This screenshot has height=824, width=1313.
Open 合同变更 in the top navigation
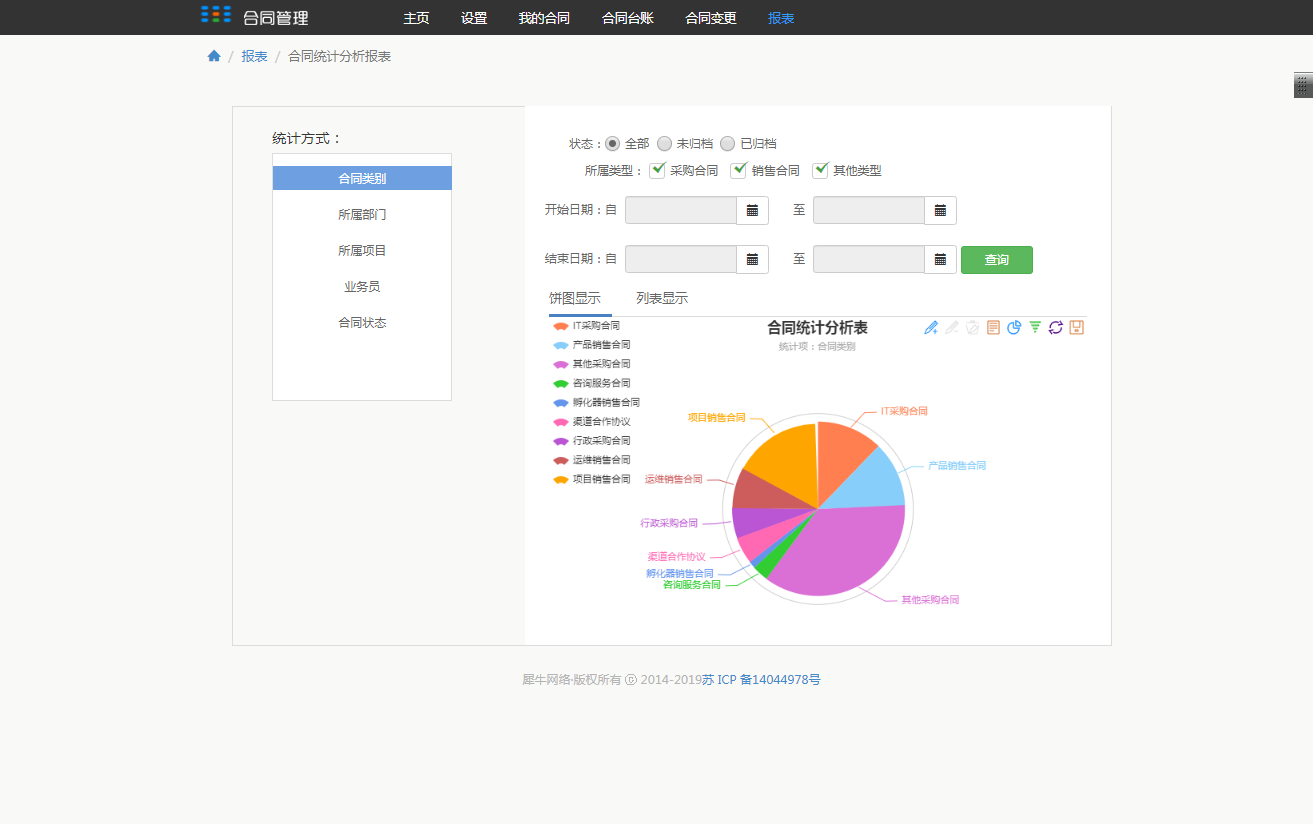(x=711, y=18)
